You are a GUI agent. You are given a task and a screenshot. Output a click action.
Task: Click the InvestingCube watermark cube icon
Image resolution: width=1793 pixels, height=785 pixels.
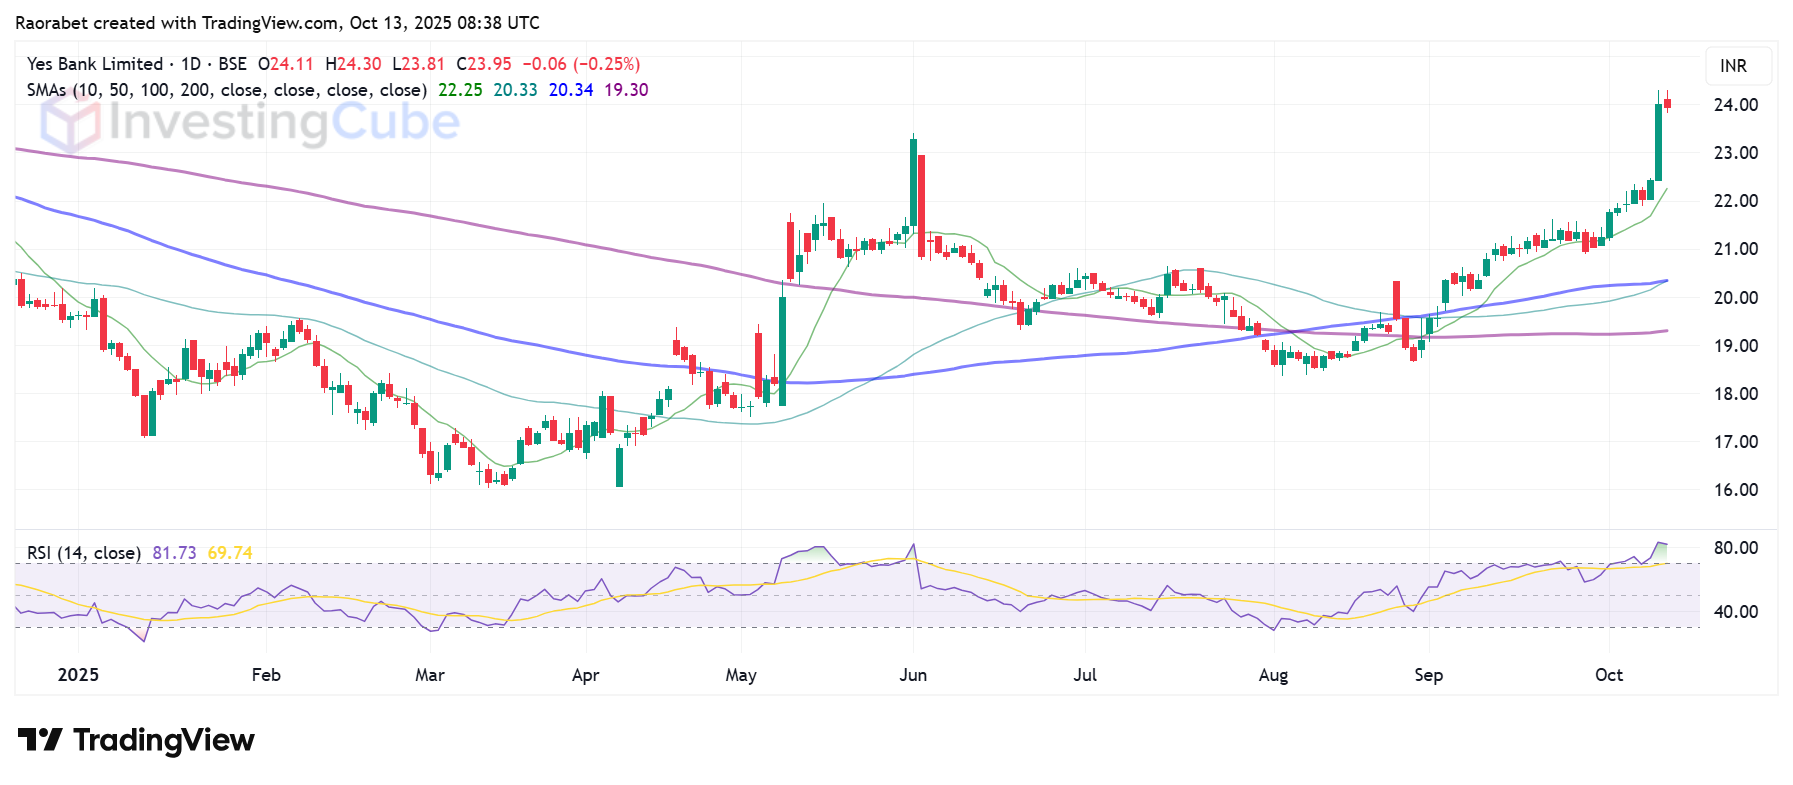(70, 123)
